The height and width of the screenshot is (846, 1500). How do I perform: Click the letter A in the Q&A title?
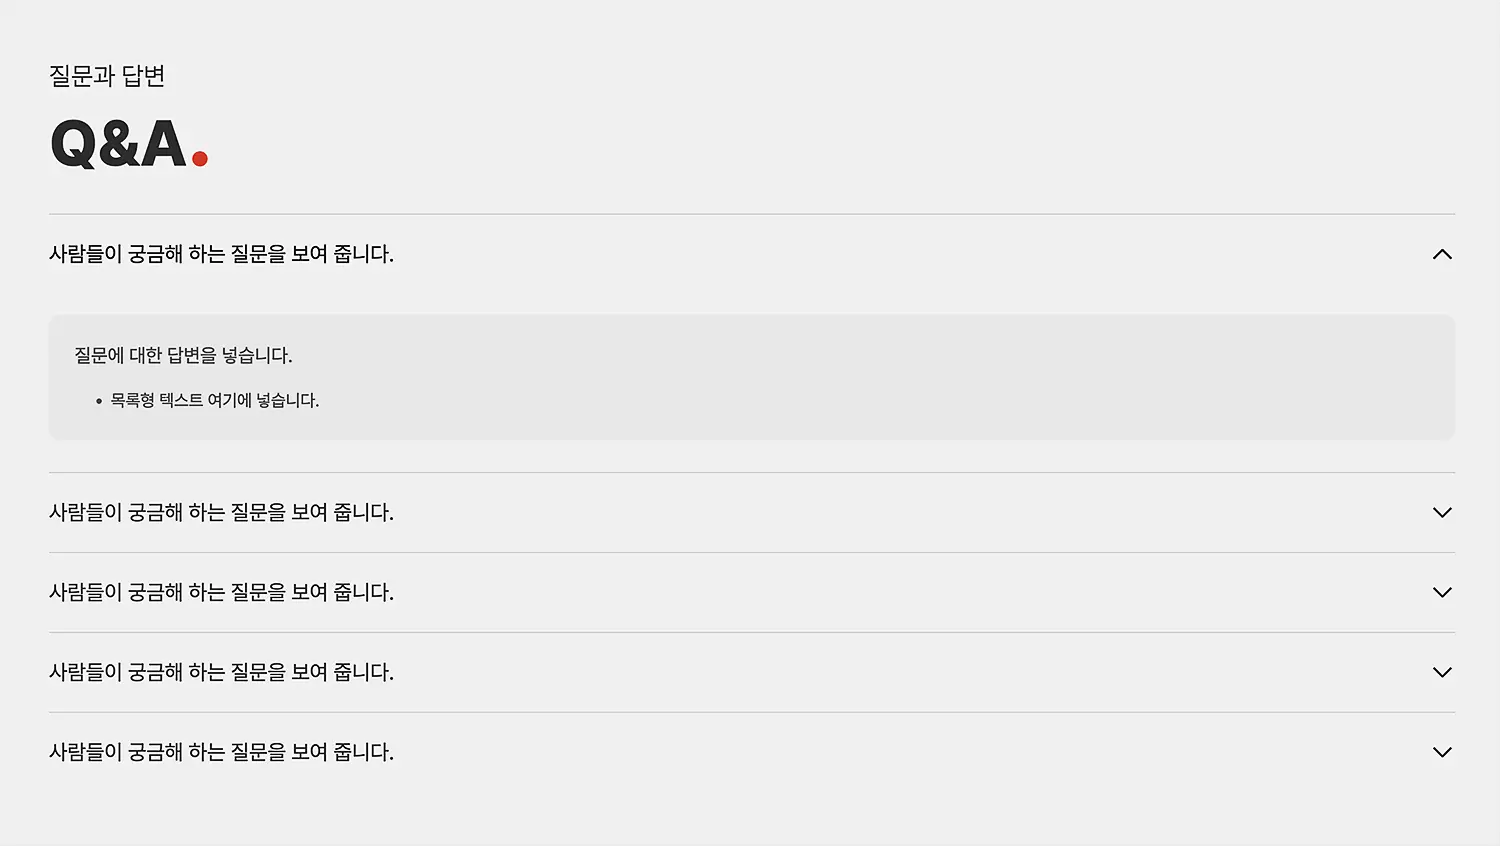pos(164,143)
